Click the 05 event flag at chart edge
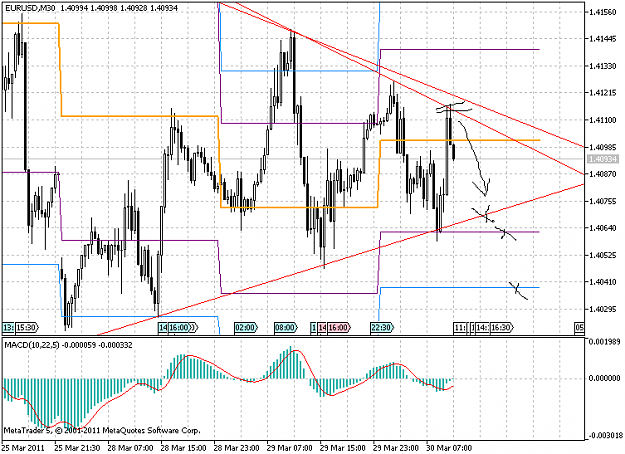 tap(579, 328)
